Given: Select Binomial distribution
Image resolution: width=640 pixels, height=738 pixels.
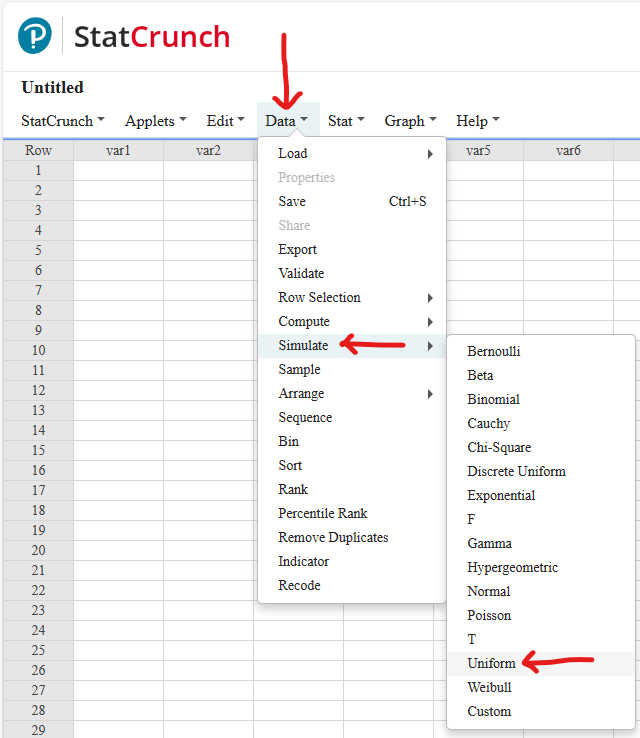Looking at the screenshot, I should (541, 400).
